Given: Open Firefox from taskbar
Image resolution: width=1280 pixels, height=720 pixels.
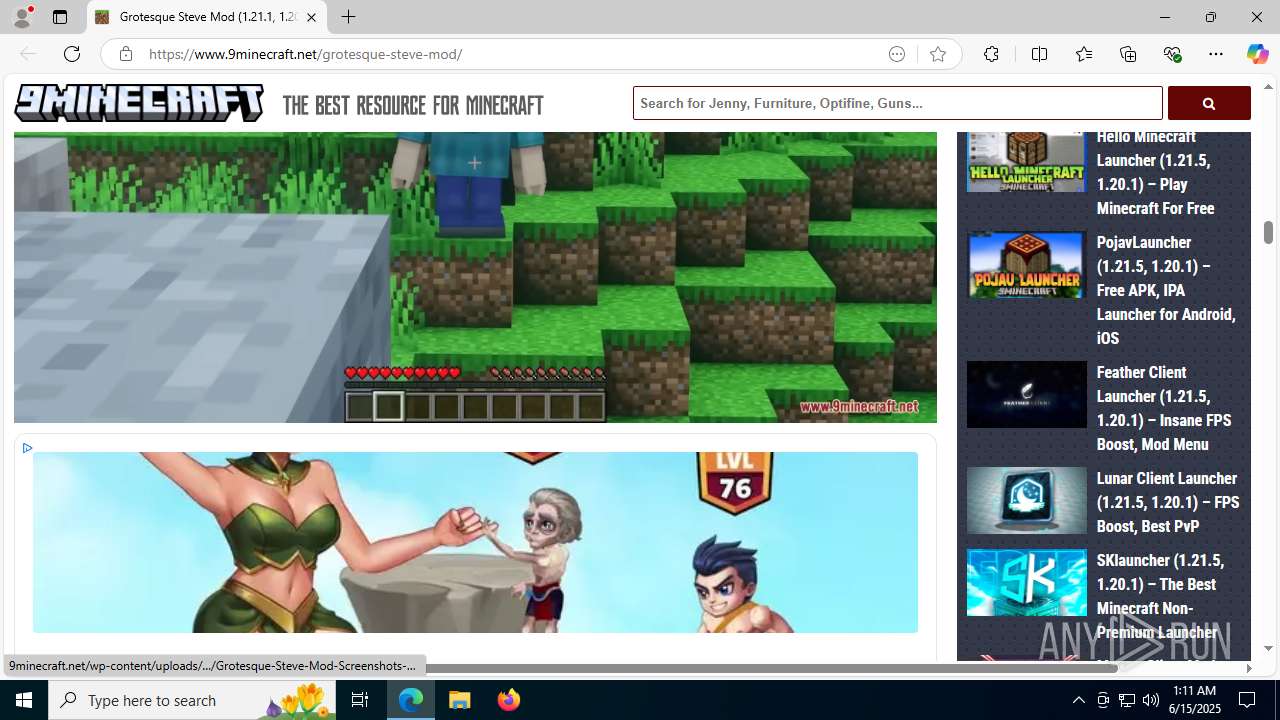Looking at the screenshot, I should [x=509, y=700].
